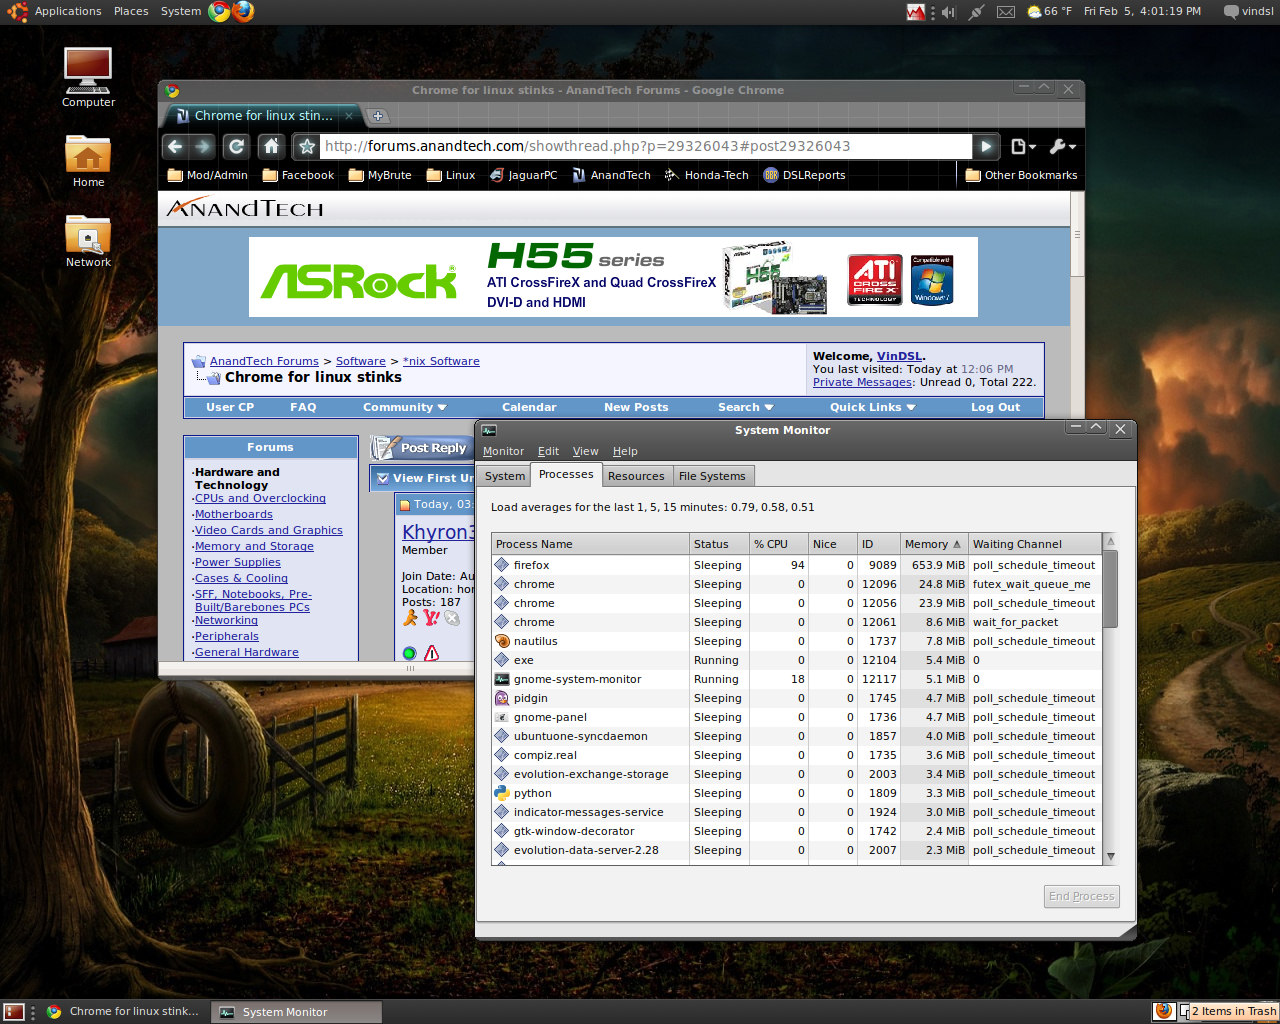
Task: Go forward in Chrome browser
Action: pyautogui.click(x=203, y=146)
